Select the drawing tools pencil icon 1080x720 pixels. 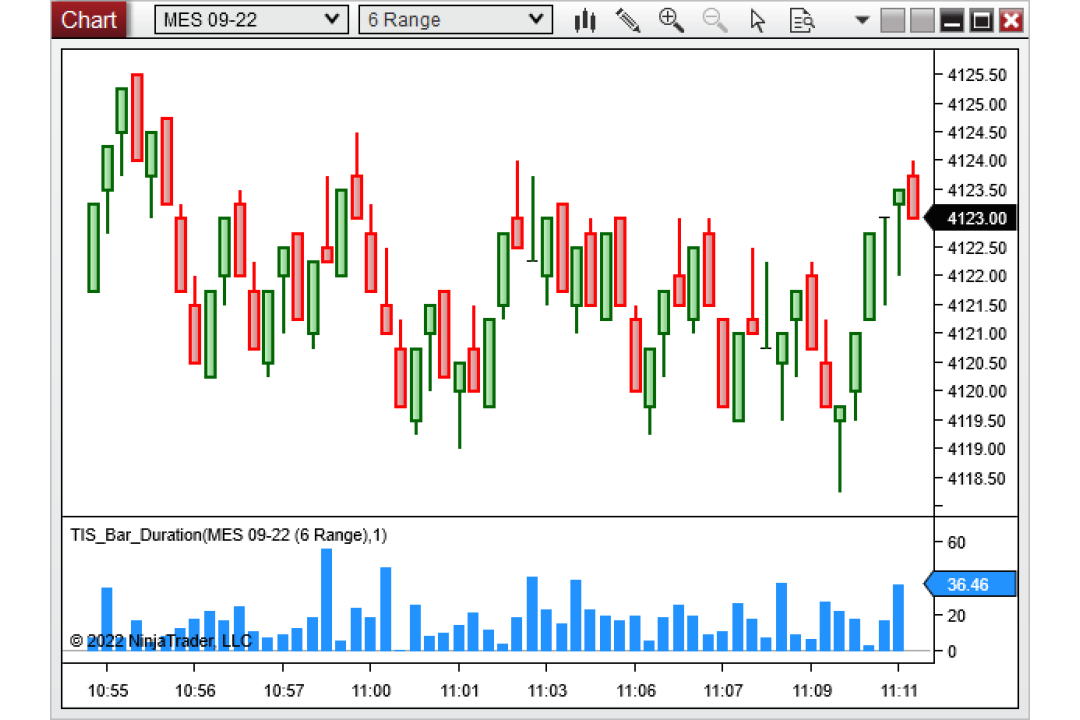627,20
